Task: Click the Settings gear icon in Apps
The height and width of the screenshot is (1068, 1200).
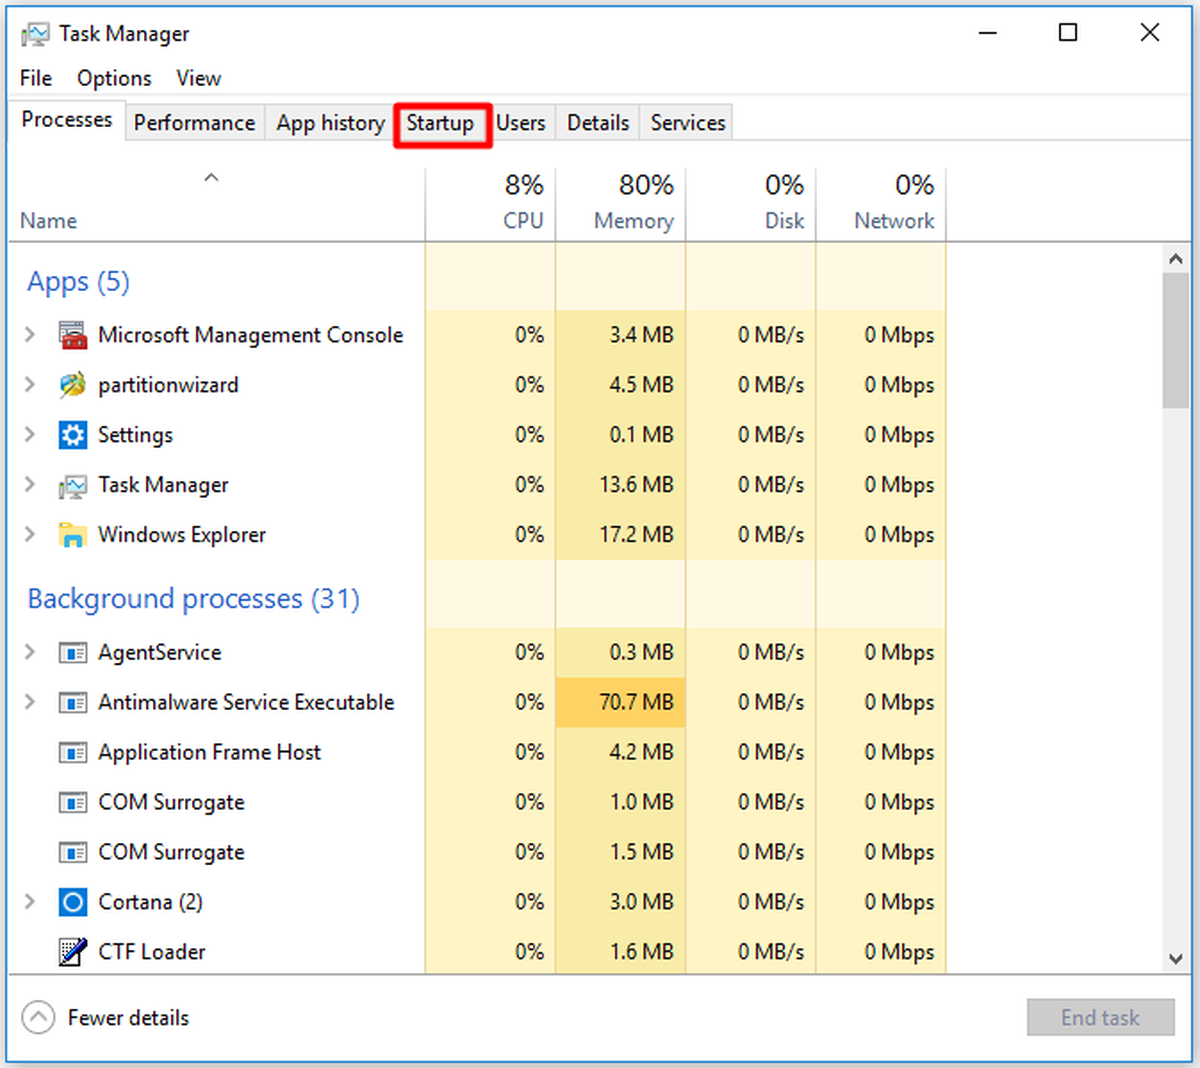Action: [73, 435]
